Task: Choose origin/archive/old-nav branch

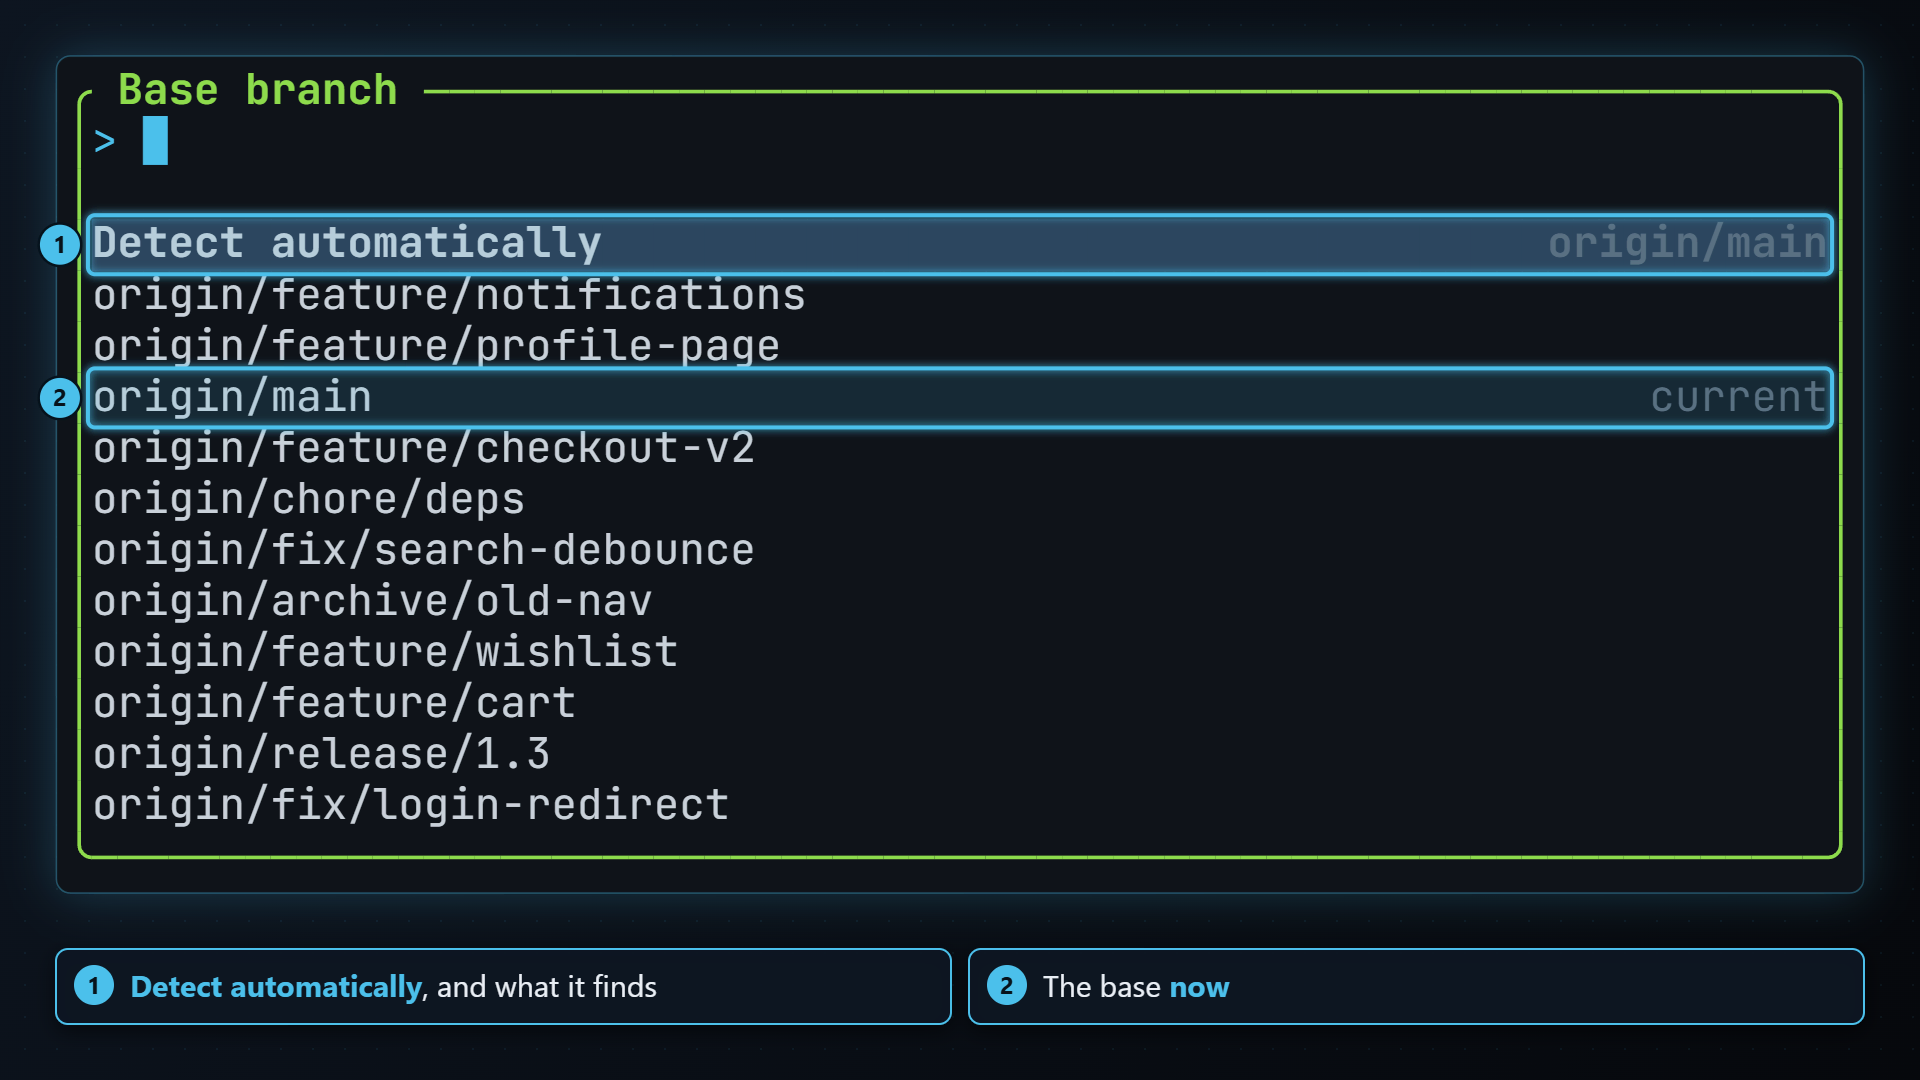Action: (x=960, y=601)
